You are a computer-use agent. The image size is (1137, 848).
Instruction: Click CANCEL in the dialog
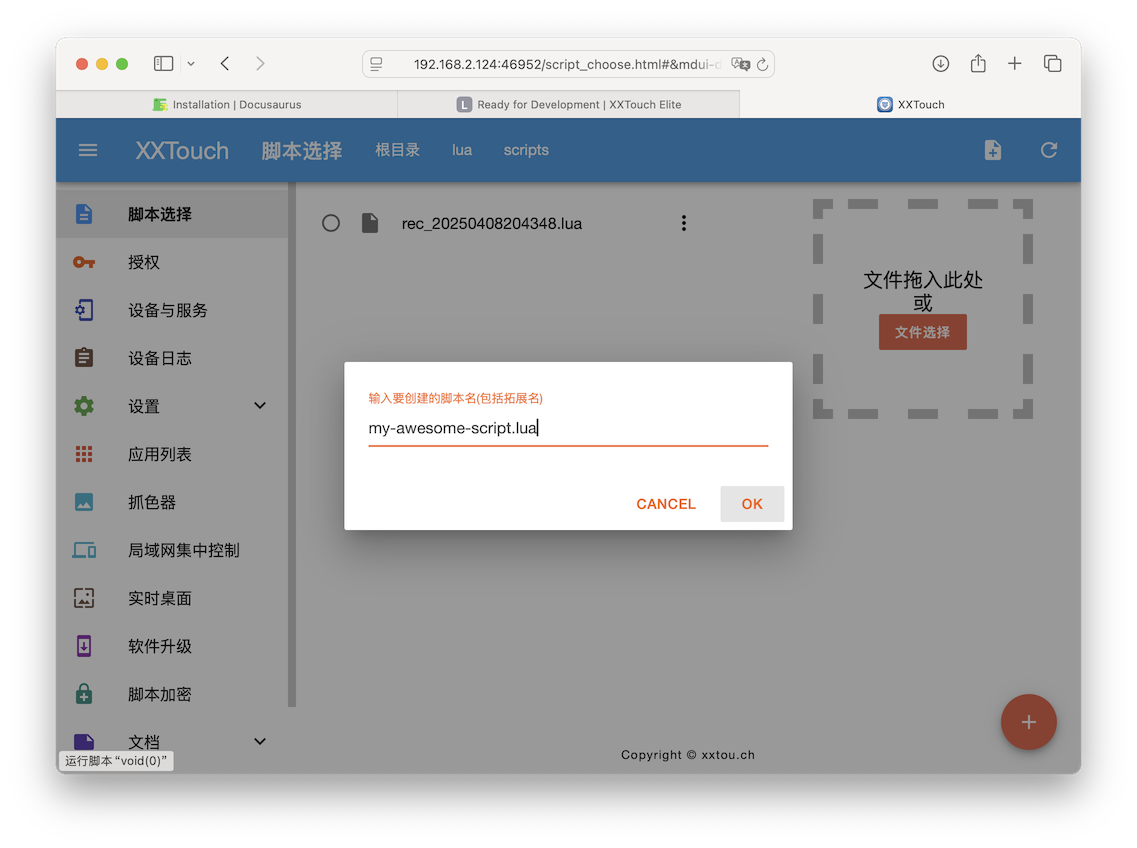click(666, 503)
